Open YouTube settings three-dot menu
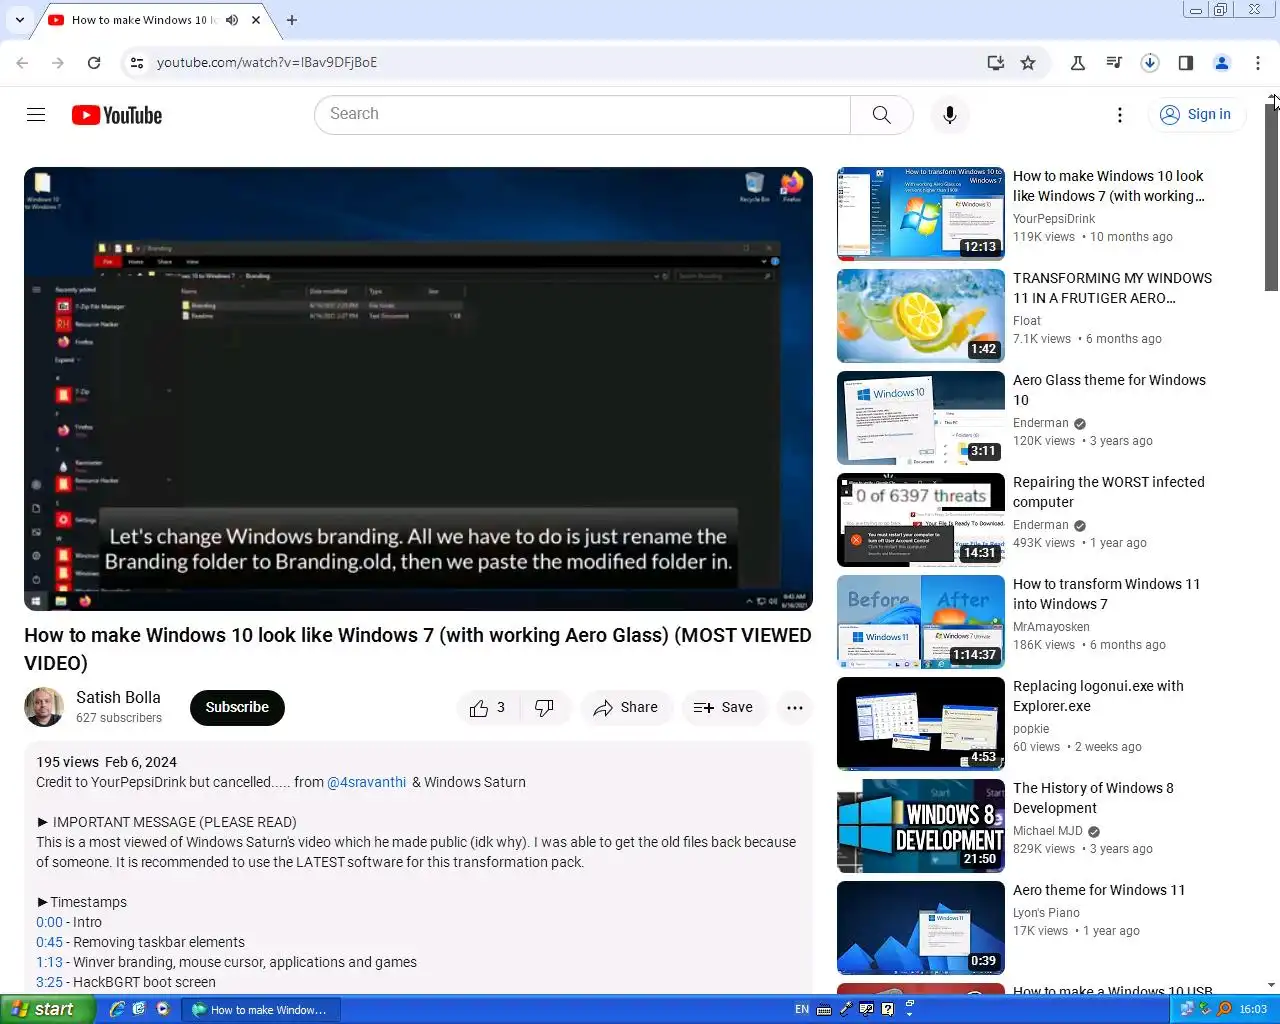This screenshot has width=1280, height=1024. pyautogui.click(x=1119, y=115)
